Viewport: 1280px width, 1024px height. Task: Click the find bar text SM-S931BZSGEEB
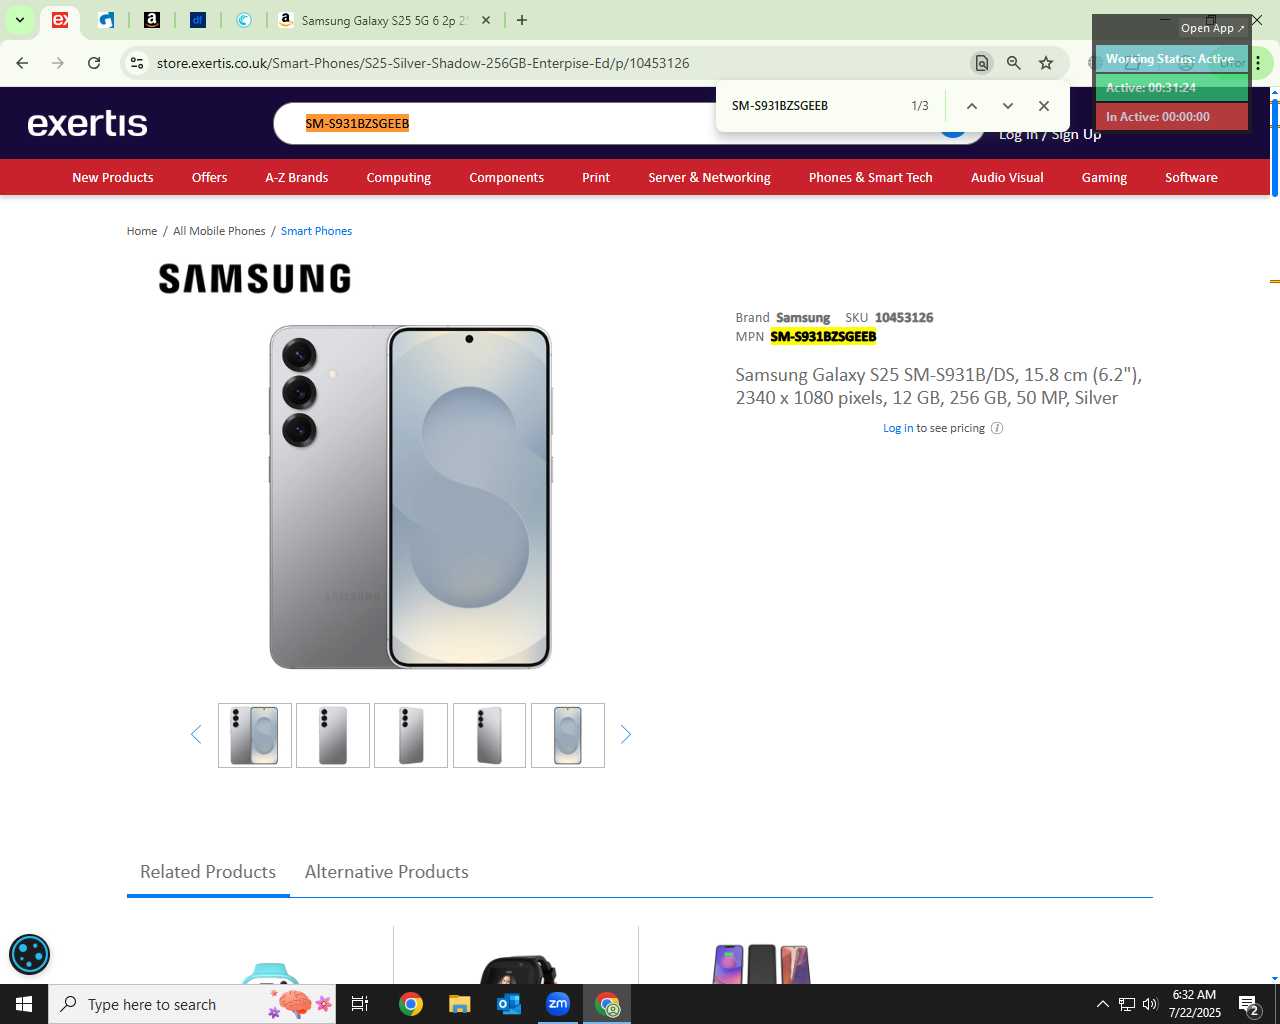coord(780,105)
